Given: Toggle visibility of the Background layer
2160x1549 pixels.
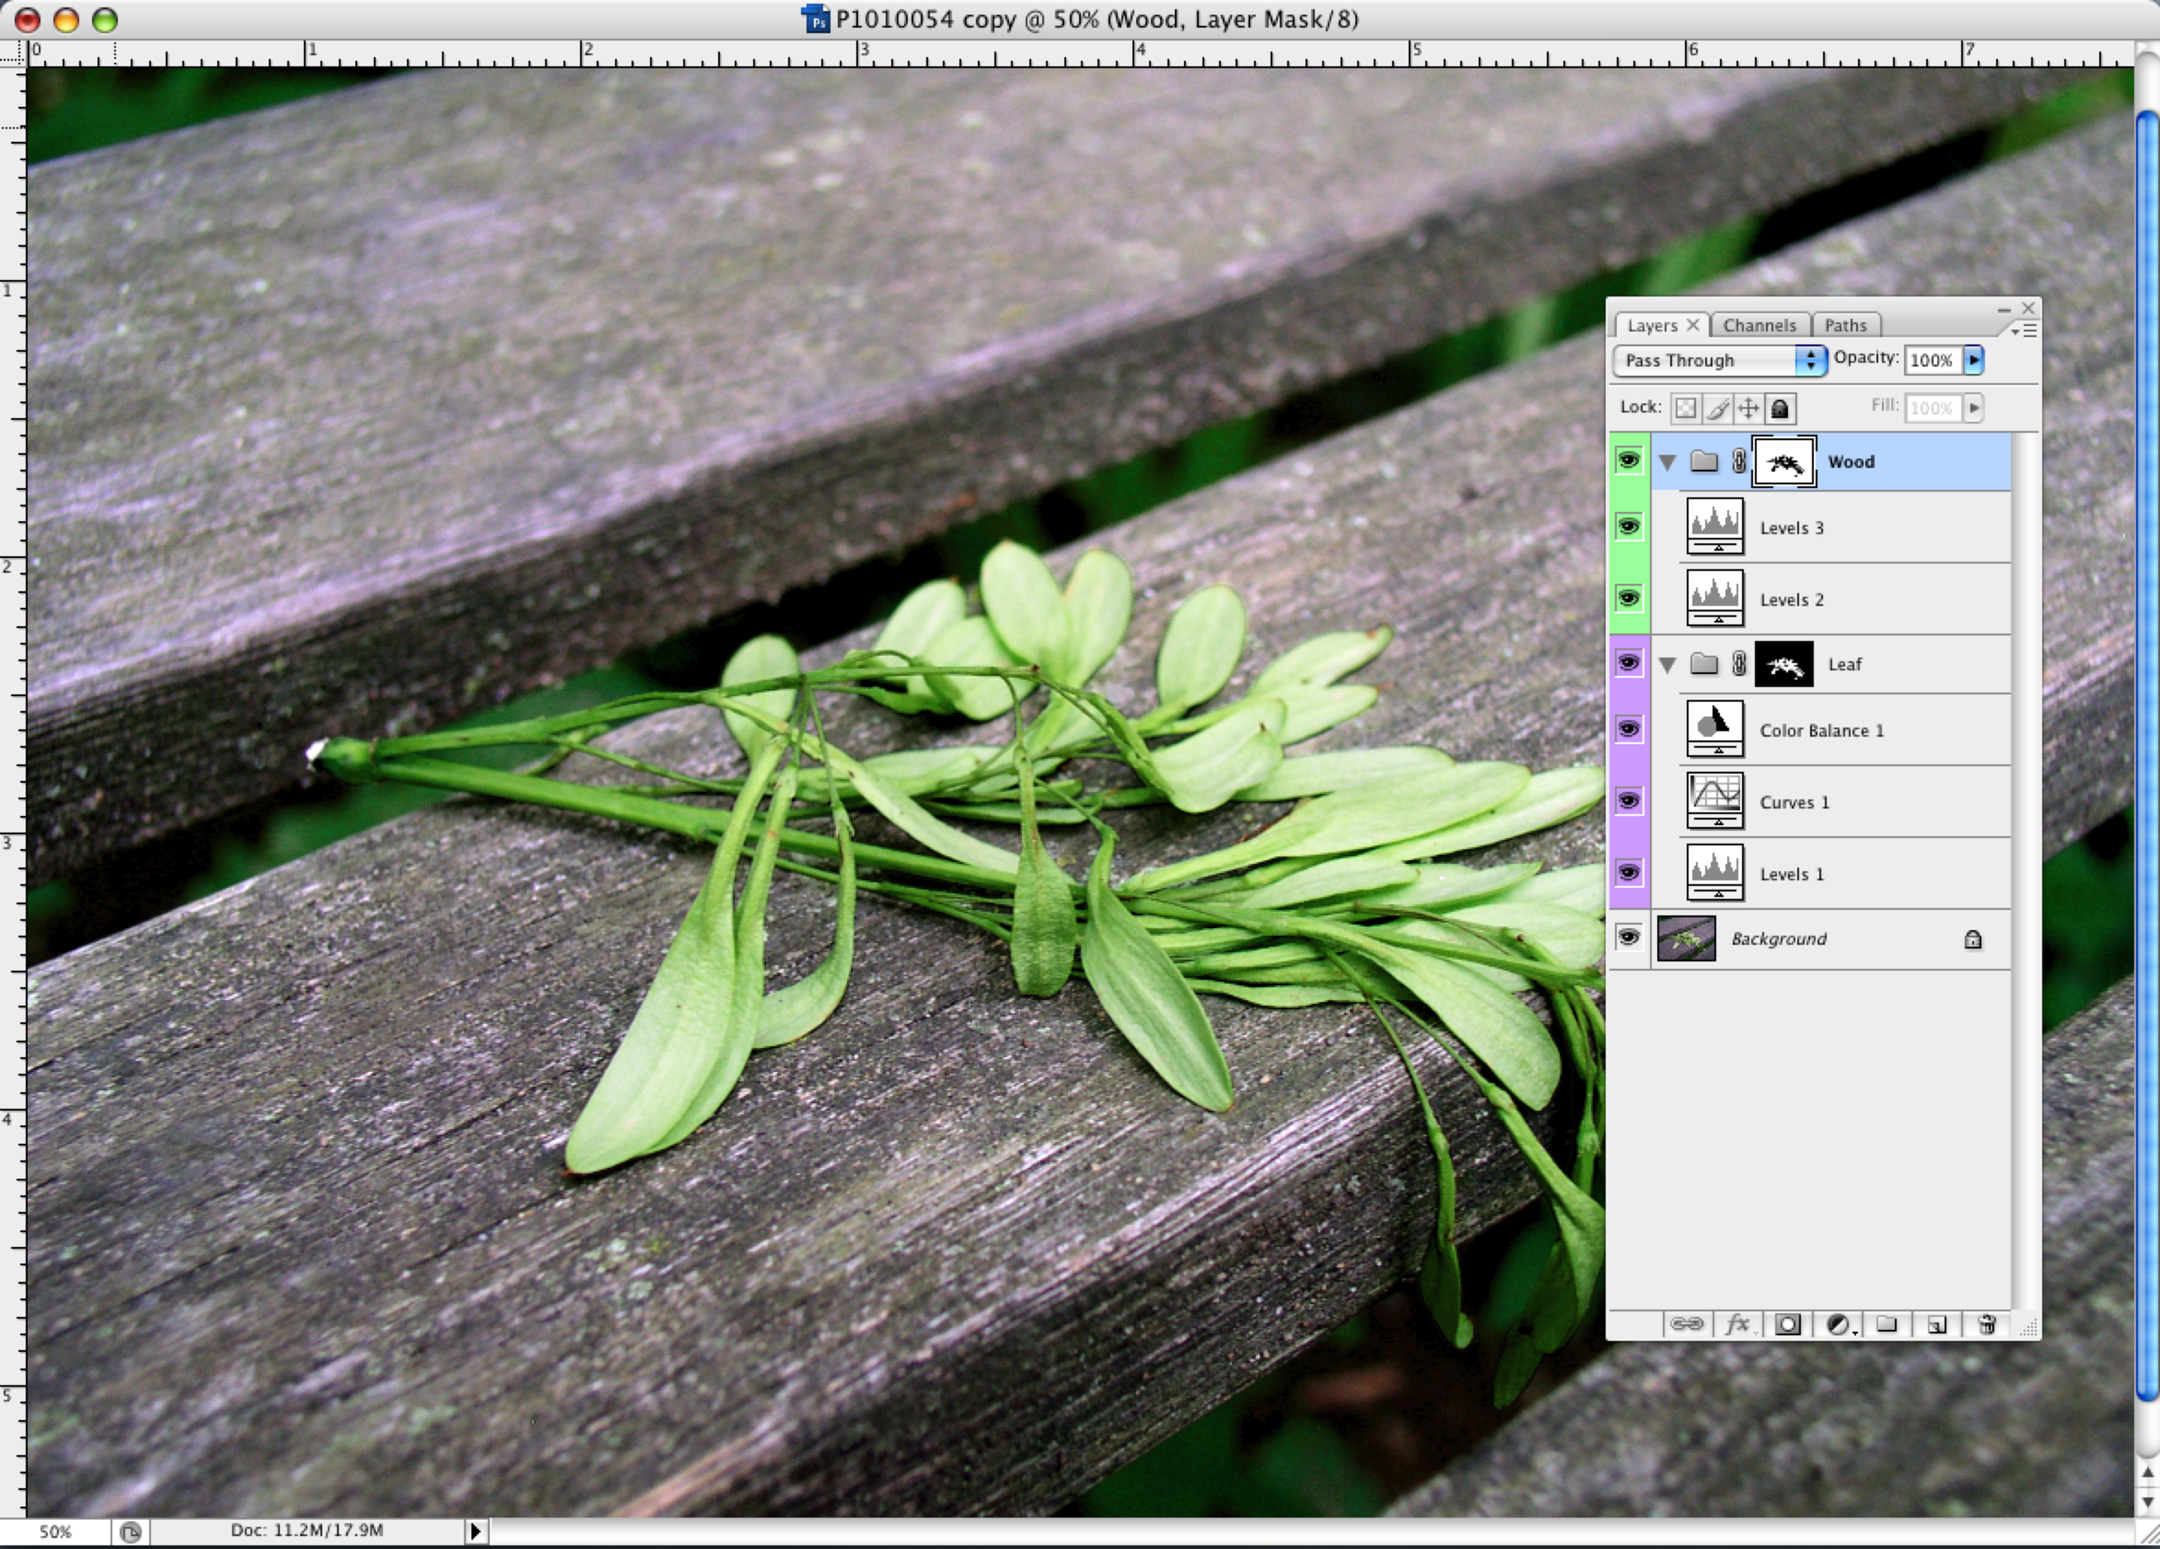Looking at the screenshot, I should (x=1627, y=937).
